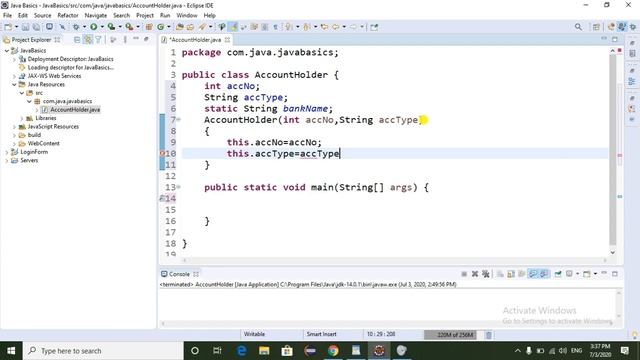Click the Run External Tools icon

(129, 27)
